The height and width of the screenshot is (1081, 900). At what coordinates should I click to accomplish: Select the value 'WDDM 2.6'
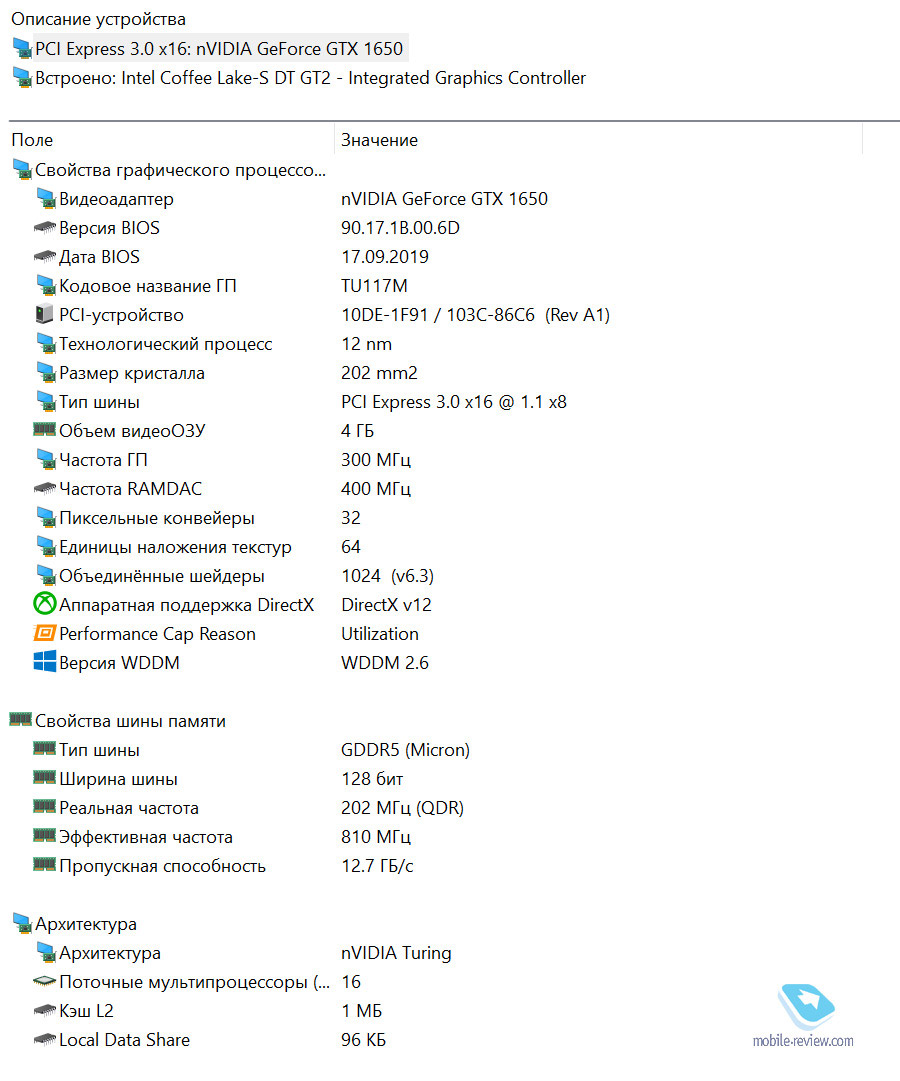[x=385, y=663]
